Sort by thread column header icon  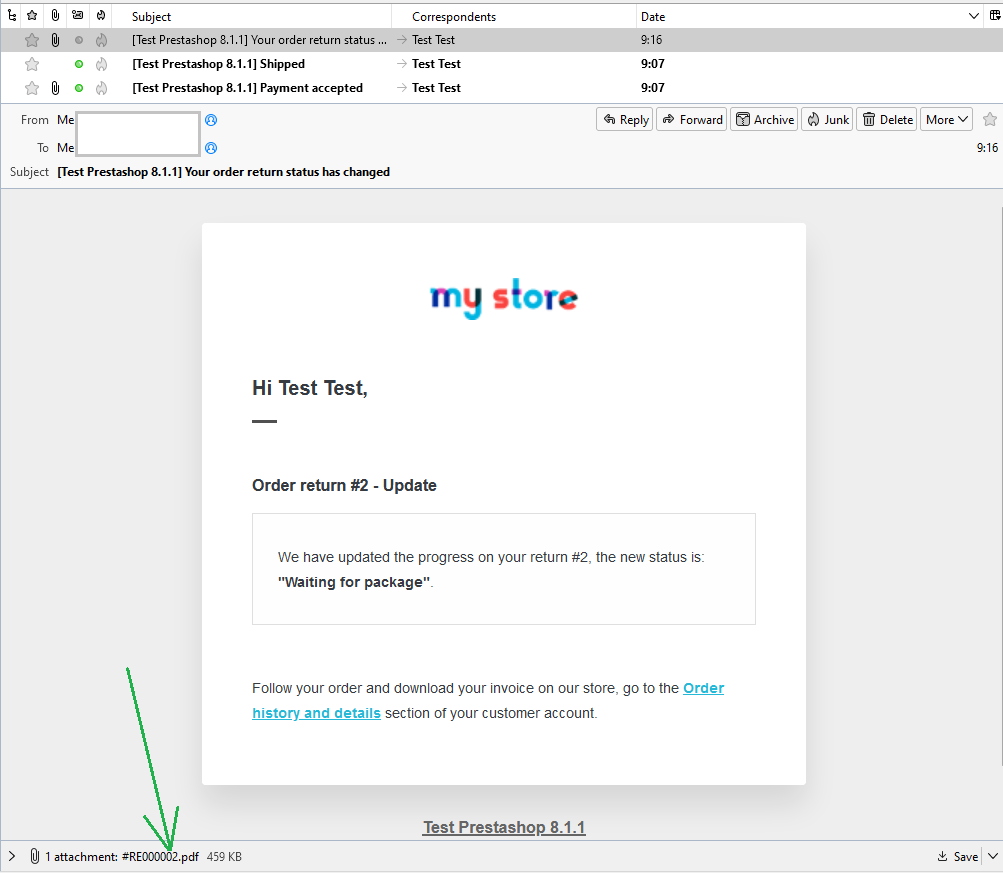[12, 15]
